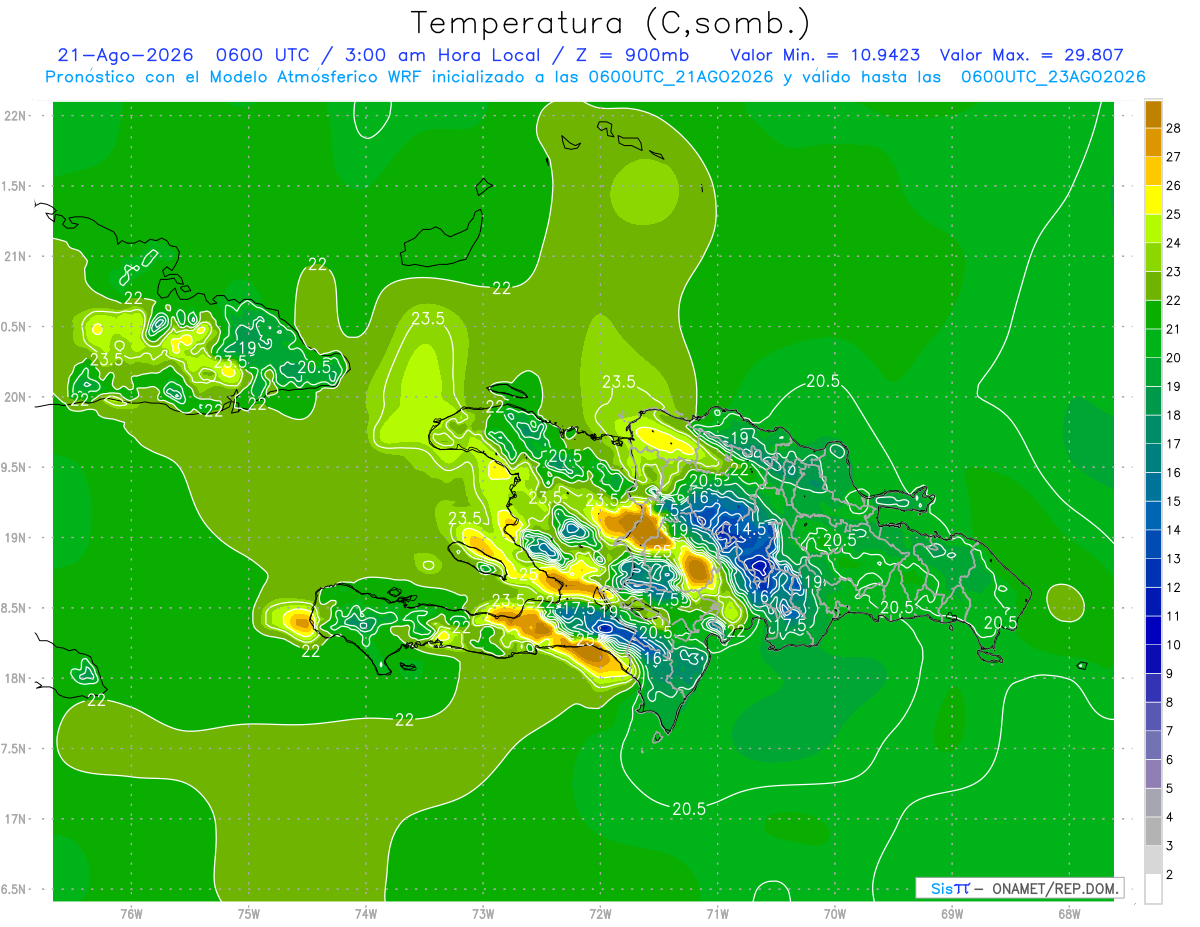1200x927 pixels.
Task: Click the "20N" latitude axis label
Action: pyautogui.click(x=14, y=398)
